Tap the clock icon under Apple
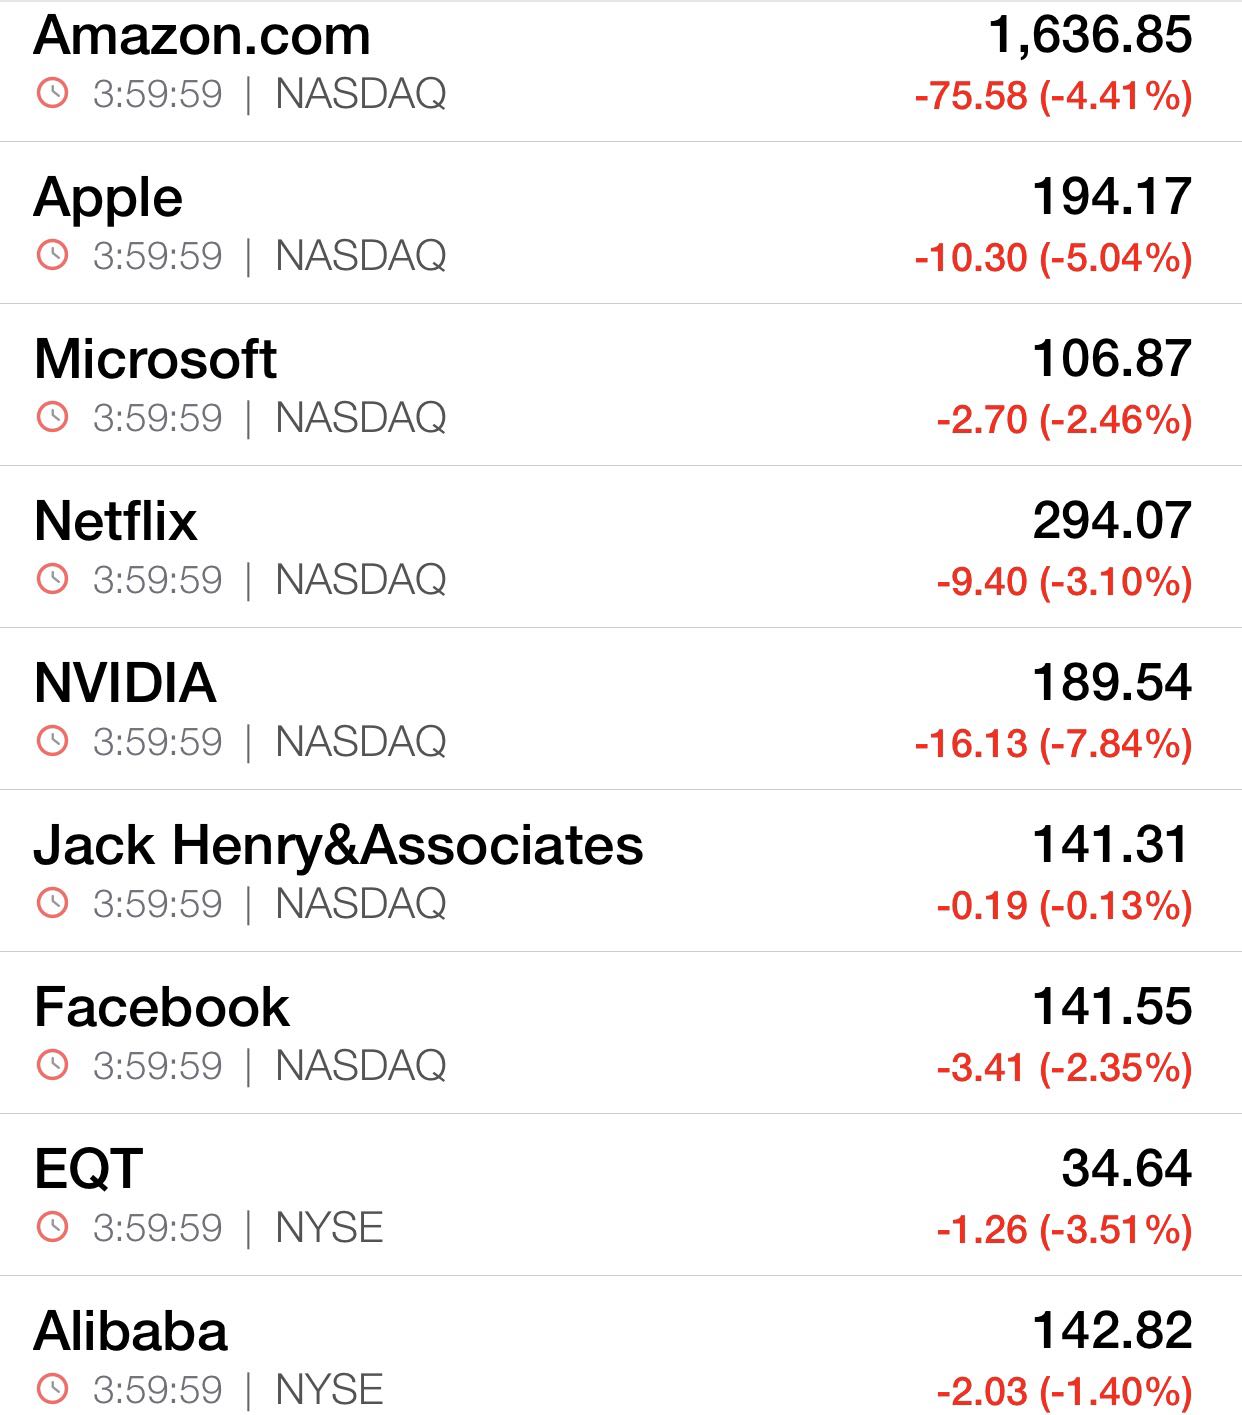The width and height of the screenshot is (1242, 1415). (52, 255)
